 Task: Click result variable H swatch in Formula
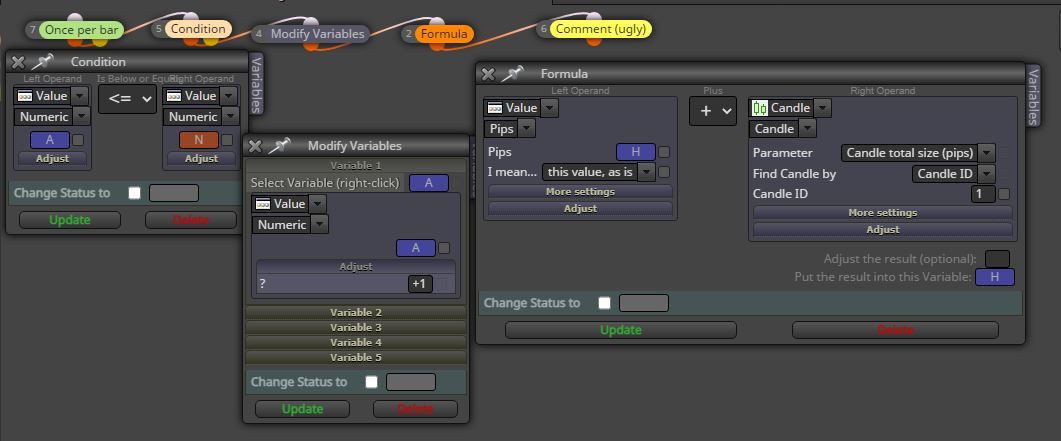995,277
